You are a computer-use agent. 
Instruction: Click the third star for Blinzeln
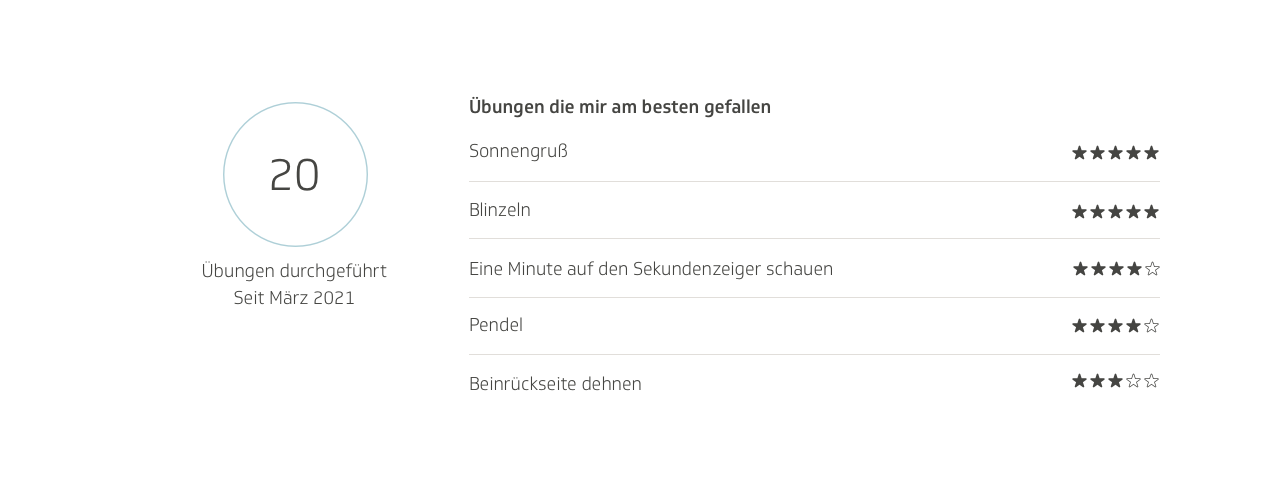(1115, 212)
